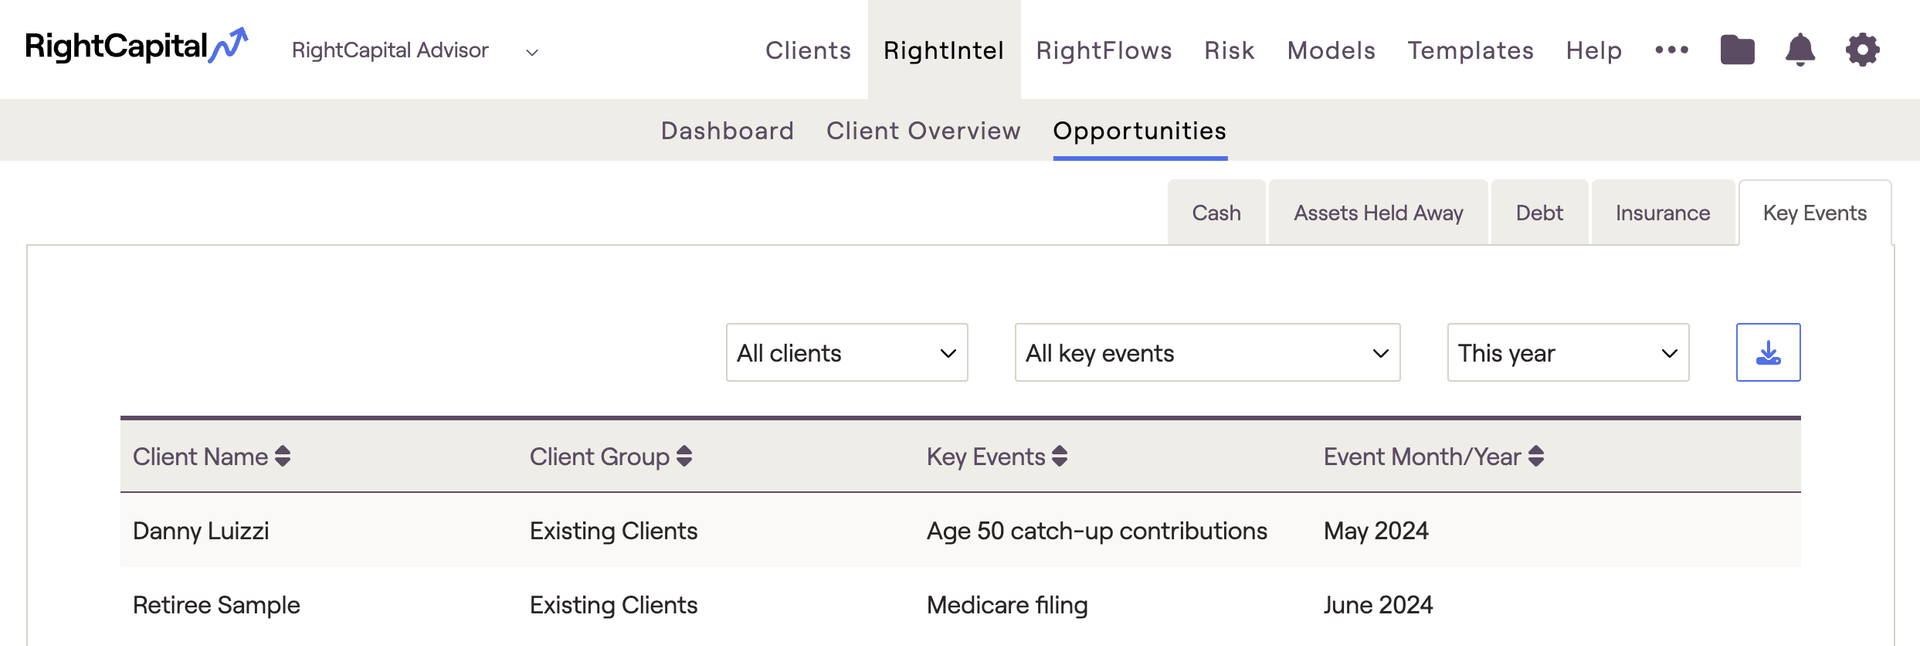Image resolution: width=1920 pixels, height=646 pixels.
Task: Expand the RightCapital Advisor account chevron
Action: coord(532,52)
